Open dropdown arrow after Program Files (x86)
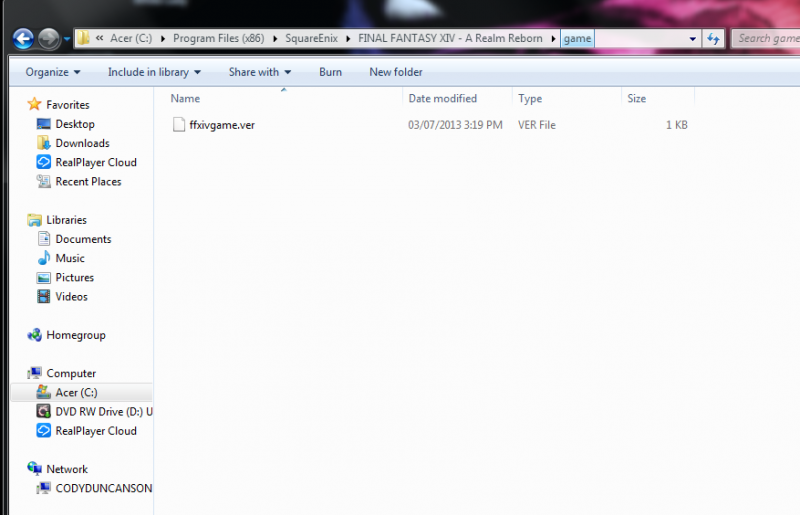This screenshot has height=515, width=800. [x=275, y=38]
